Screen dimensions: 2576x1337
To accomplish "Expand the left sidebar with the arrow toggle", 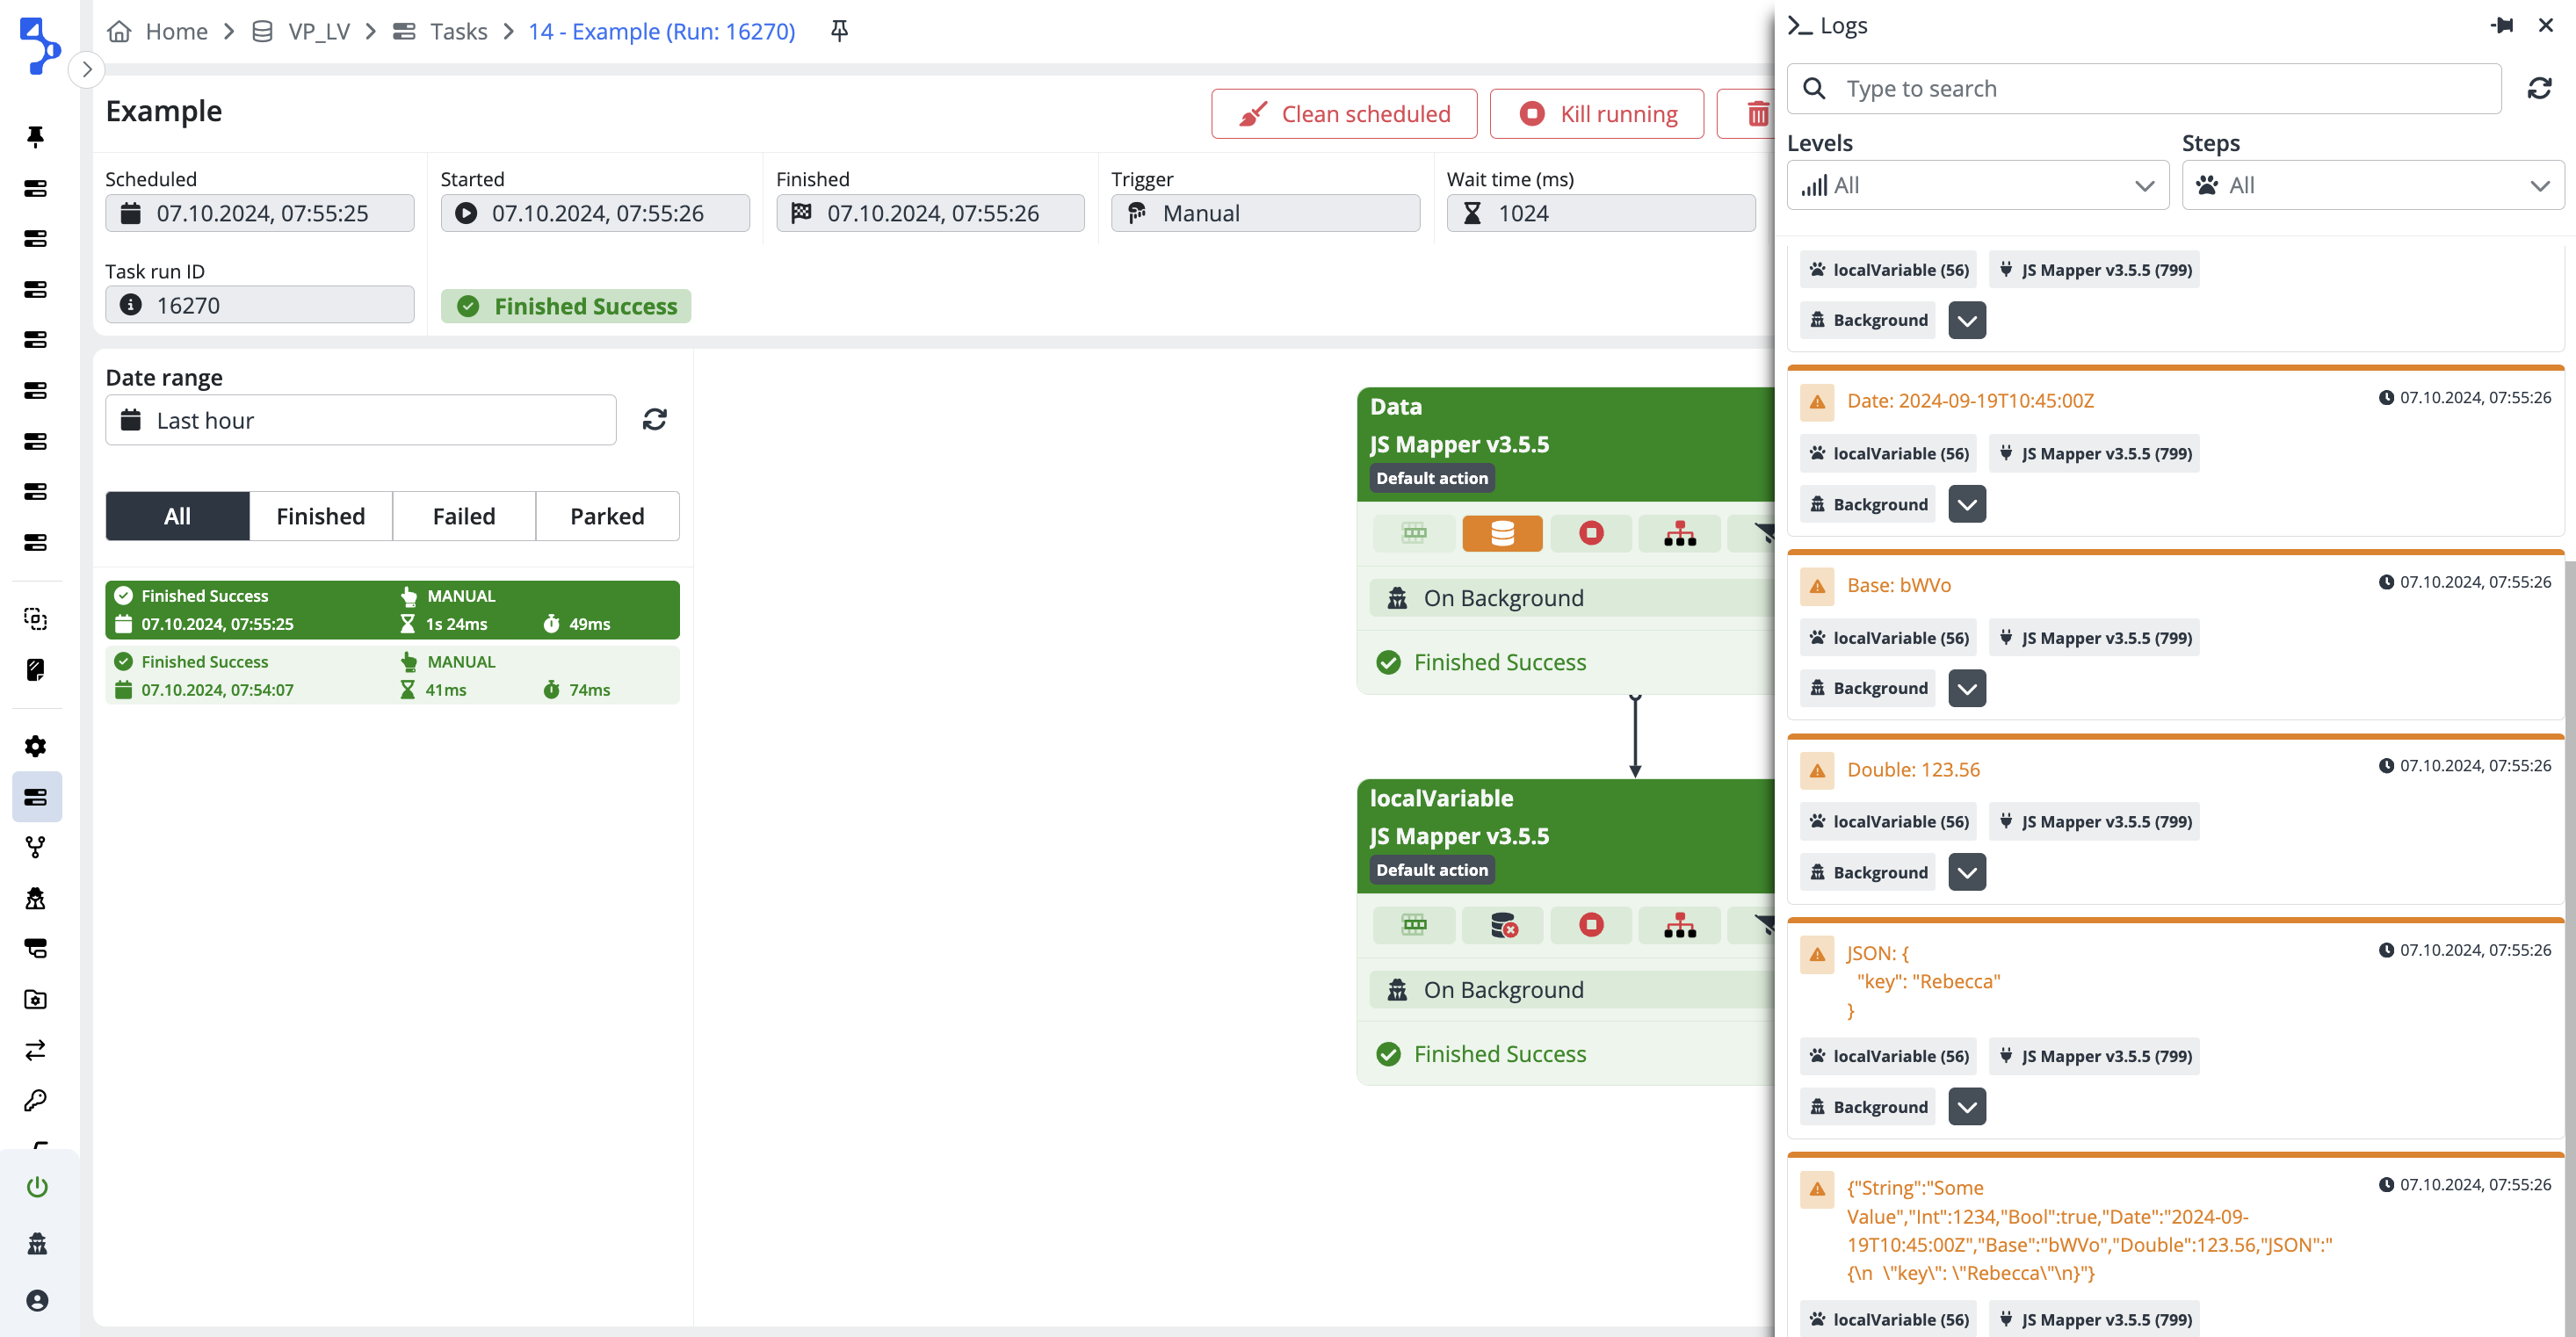I will tap(87, 69).
